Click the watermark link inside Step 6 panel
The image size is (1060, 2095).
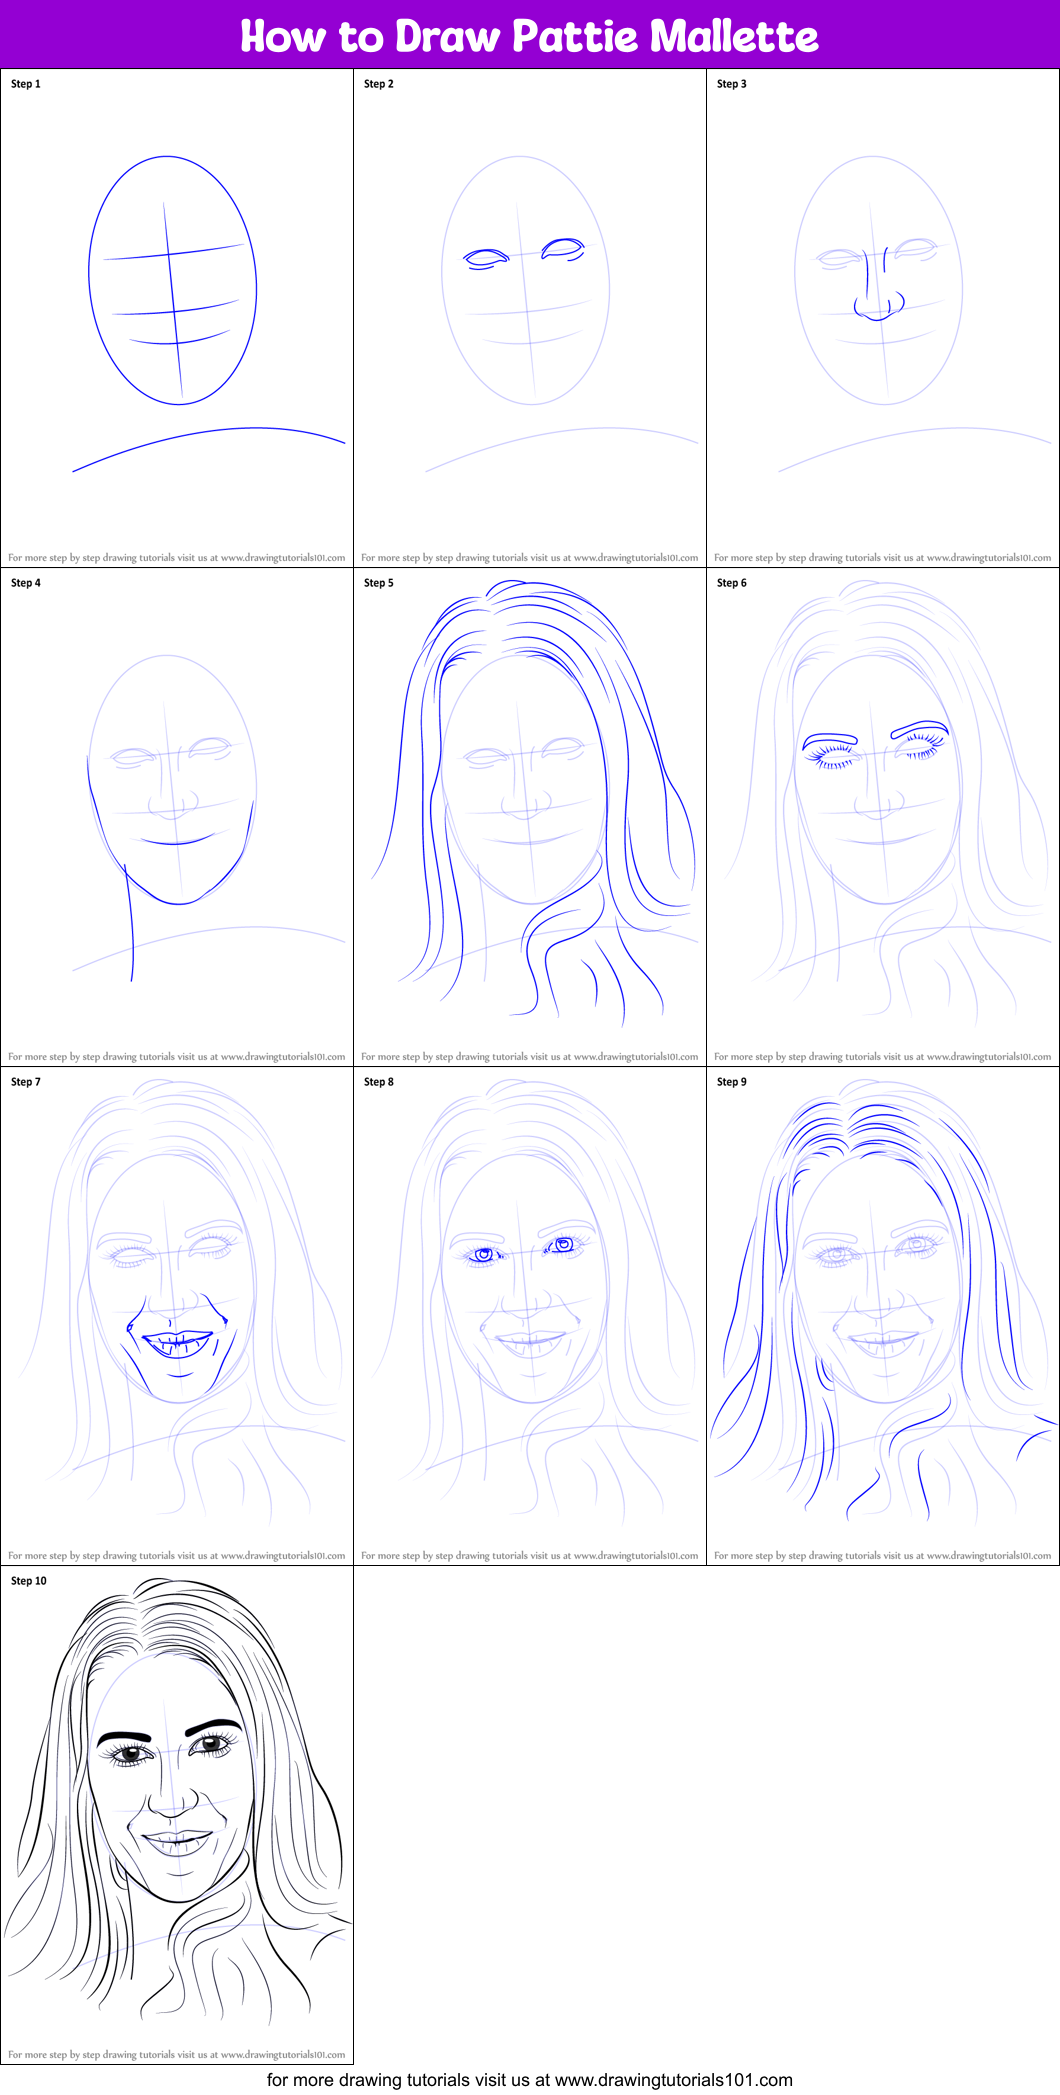[883, 1057]
